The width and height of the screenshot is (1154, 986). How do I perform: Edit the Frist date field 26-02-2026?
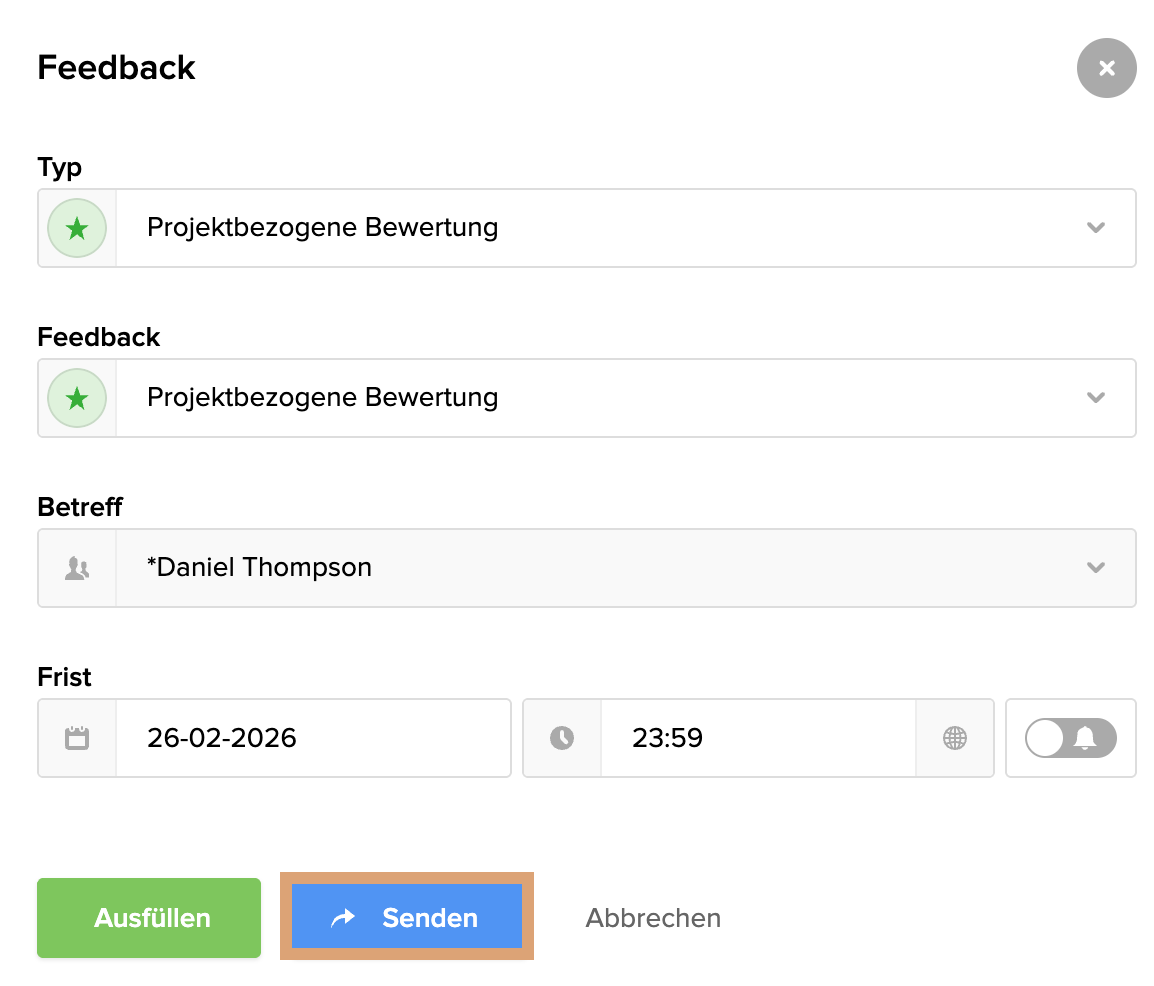pos(312,739)
